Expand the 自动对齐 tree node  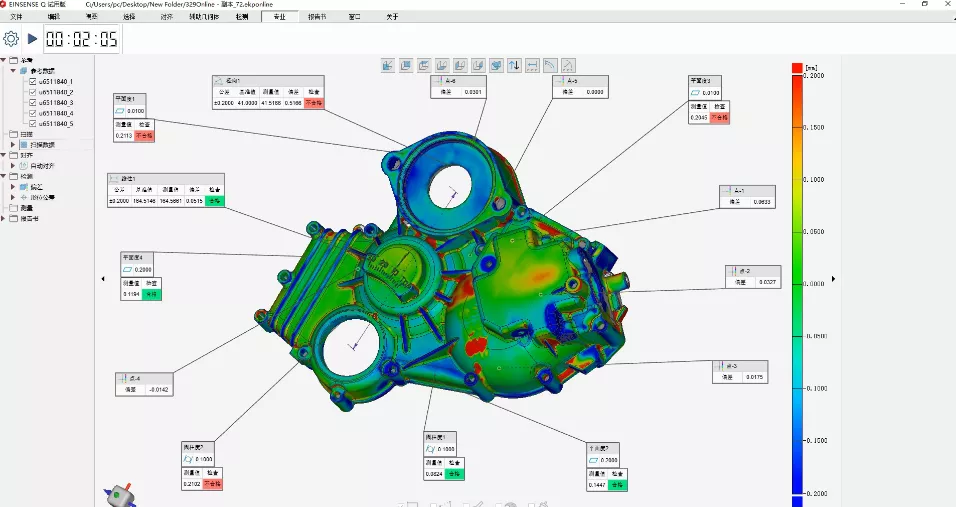pos(13,166)
